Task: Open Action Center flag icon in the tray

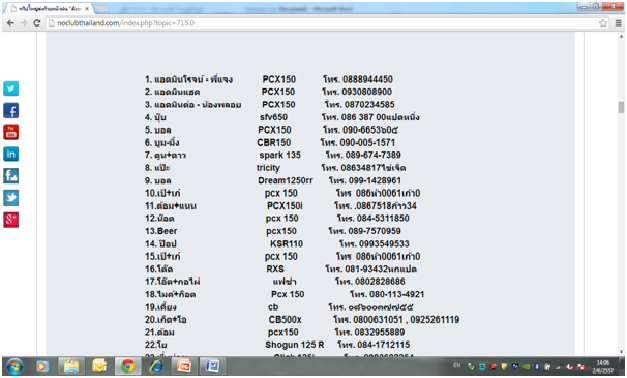Action: pos(581,366)
